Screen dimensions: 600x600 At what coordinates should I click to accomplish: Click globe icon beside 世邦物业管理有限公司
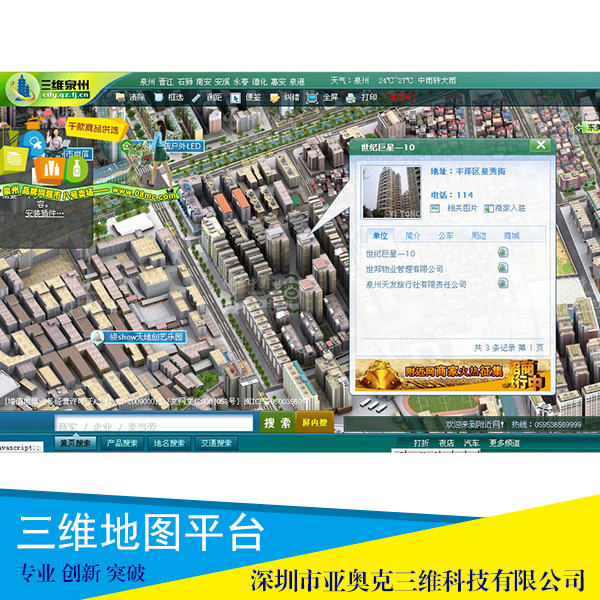tap(503, 268)
